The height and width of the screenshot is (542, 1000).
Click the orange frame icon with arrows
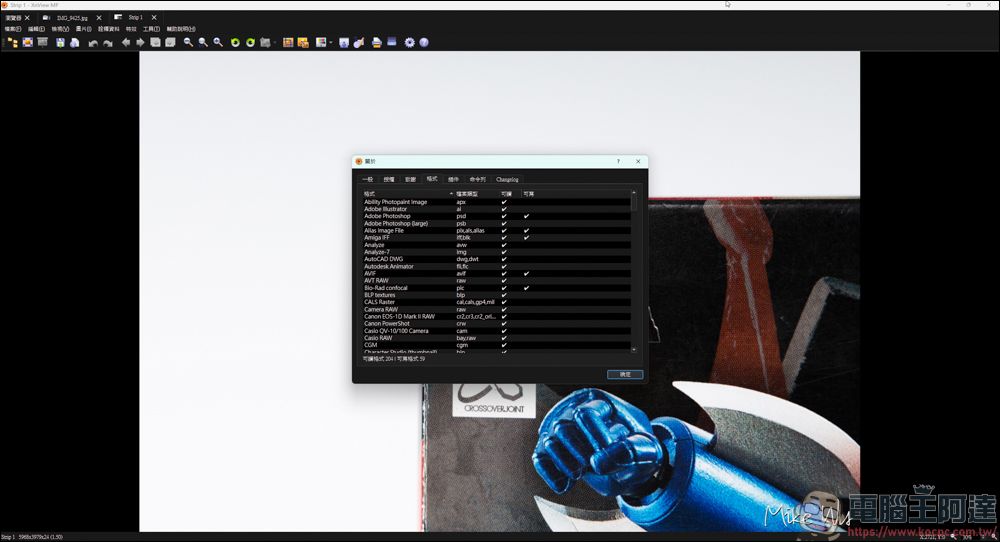(x=303, y=43)
